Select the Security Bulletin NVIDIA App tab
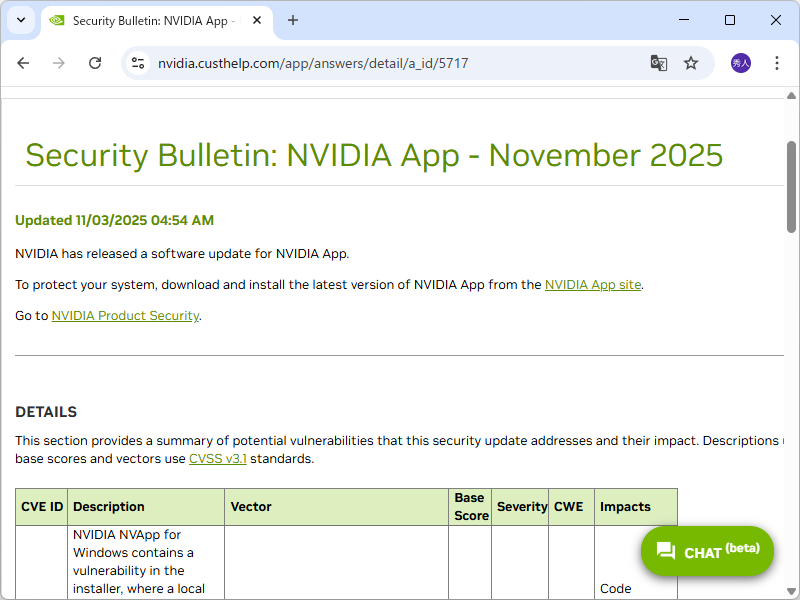Image resolution: width=800 pixels, height=600 pixels. point(157,21)
